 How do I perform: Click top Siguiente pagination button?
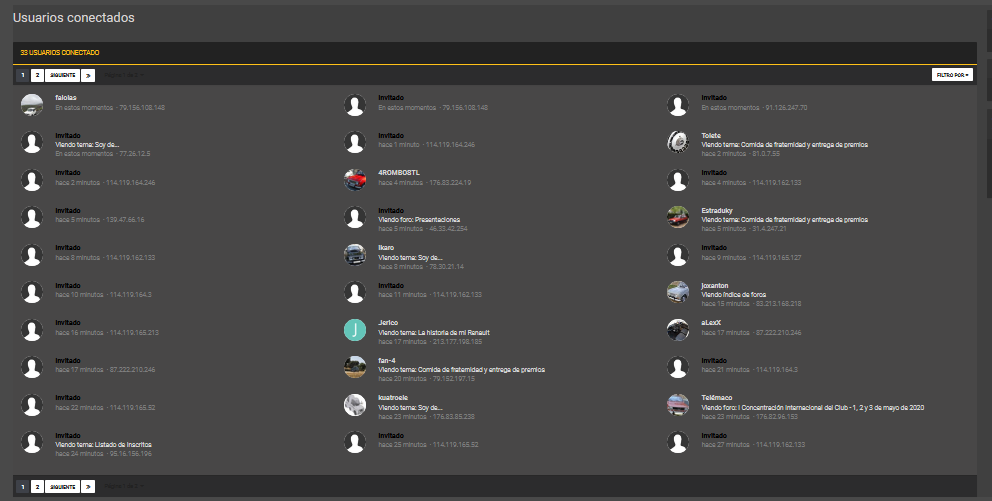(63, 75)
